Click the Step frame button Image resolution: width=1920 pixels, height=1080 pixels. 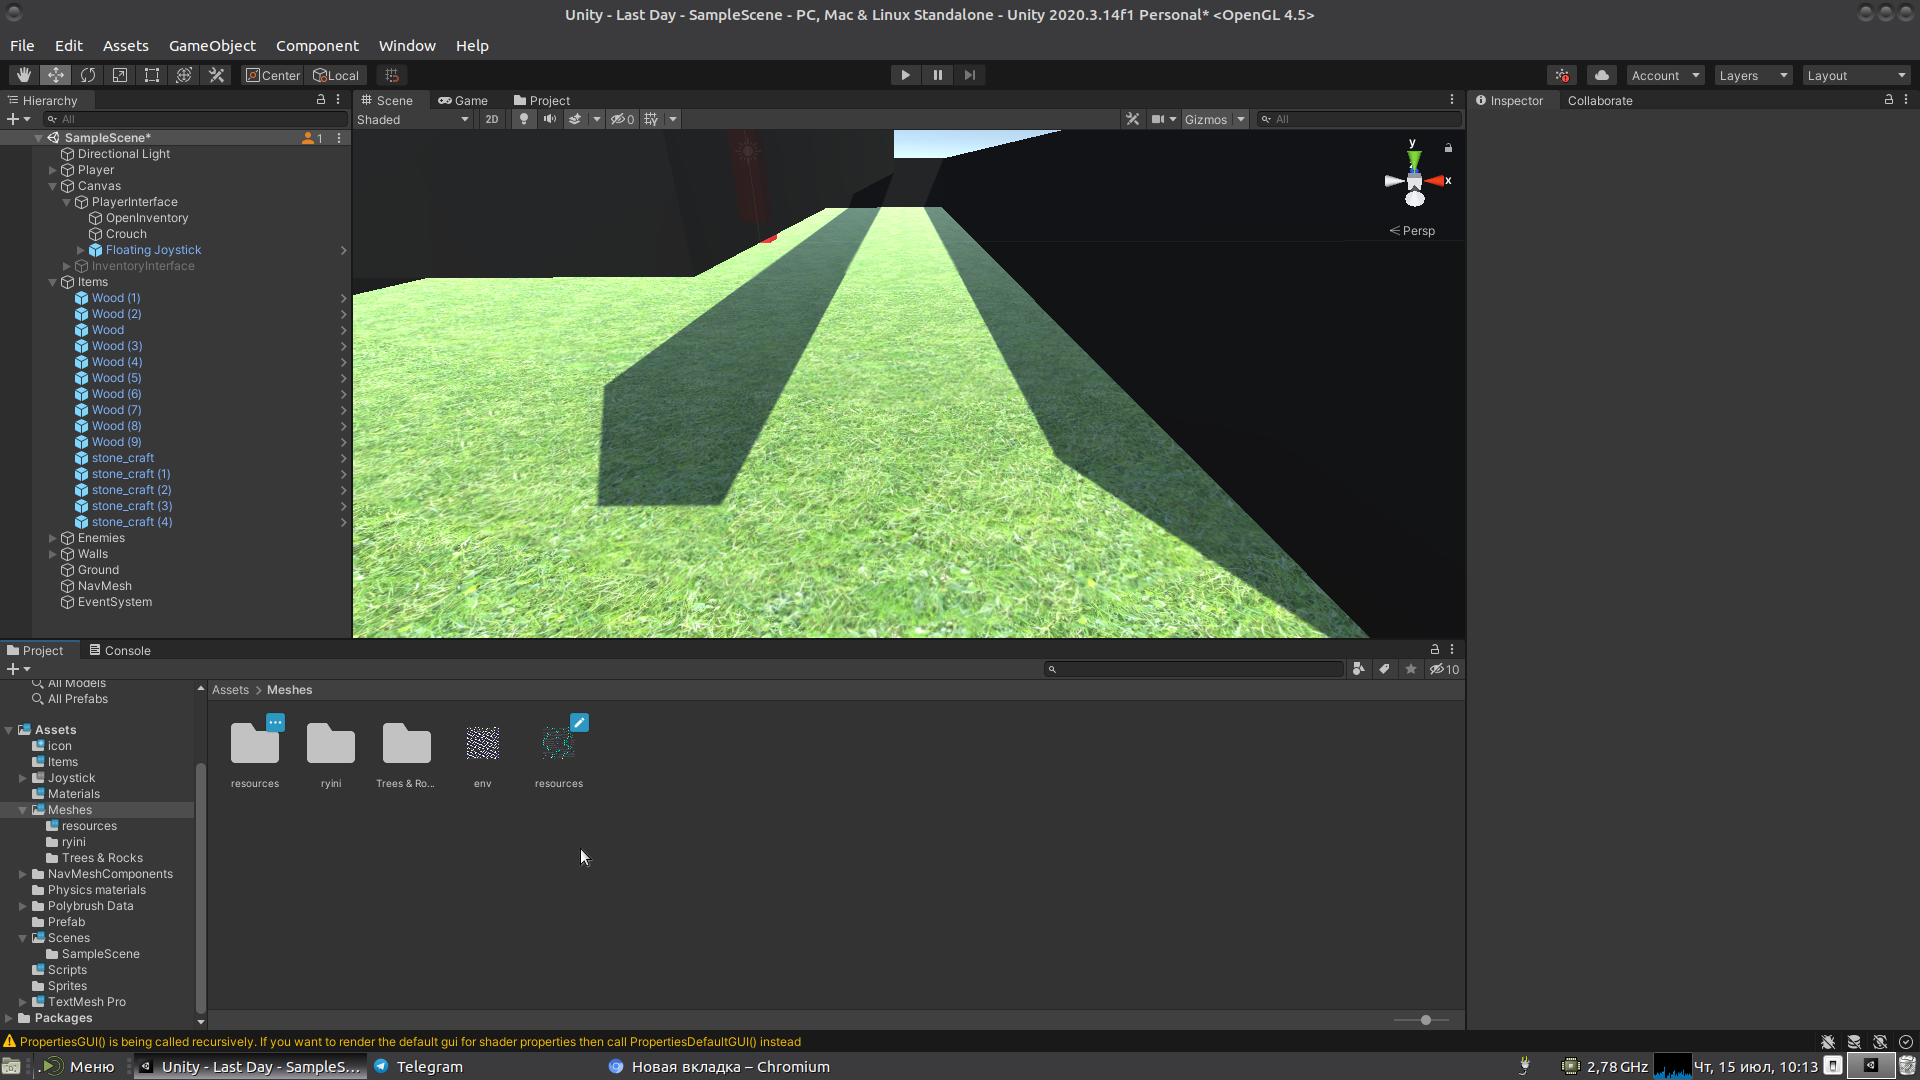point(969,75)
